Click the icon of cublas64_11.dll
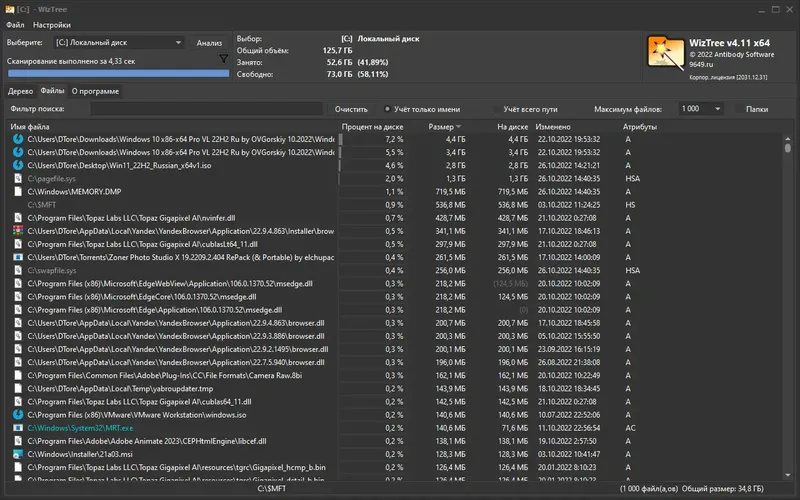This screenshot has height=500, width=800. click(18, 402)
